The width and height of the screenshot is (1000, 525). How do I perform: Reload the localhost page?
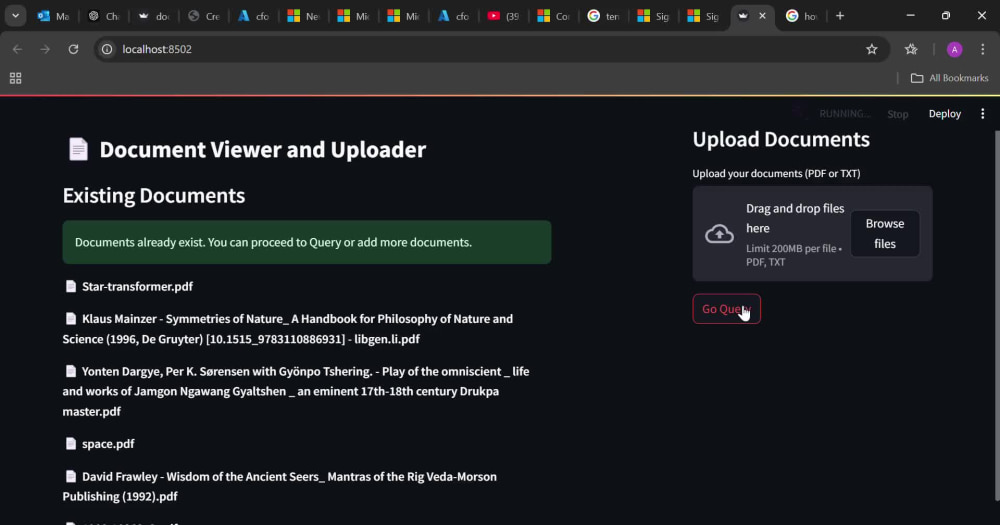click(73, 49)
